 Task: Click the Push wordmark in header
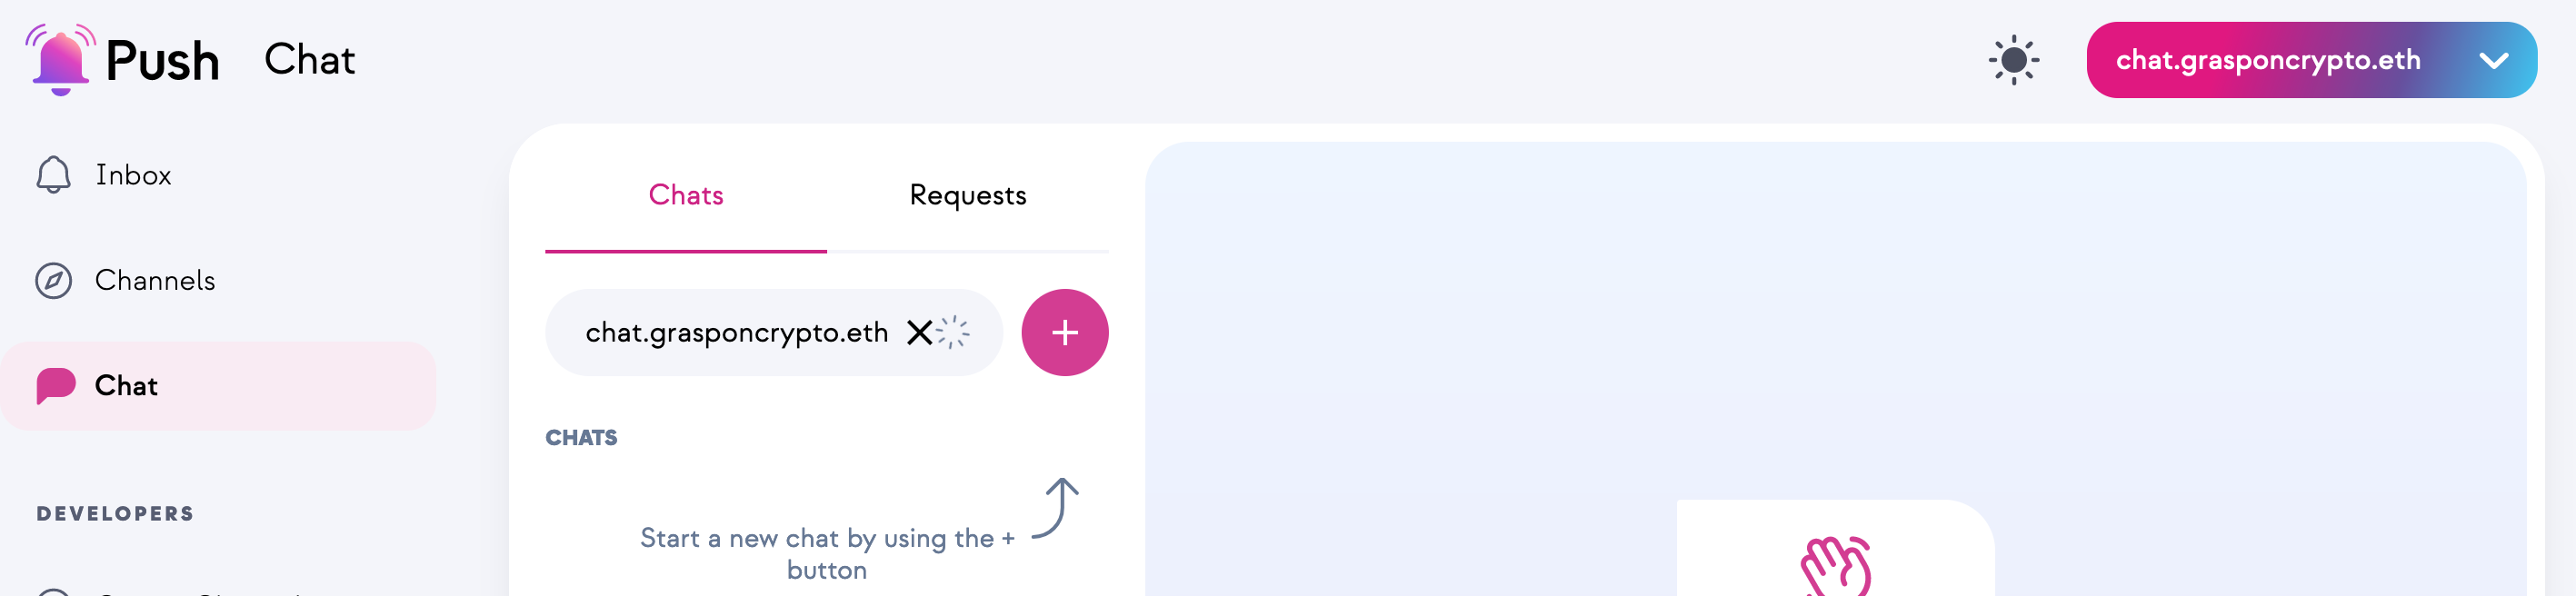(162, 61)
